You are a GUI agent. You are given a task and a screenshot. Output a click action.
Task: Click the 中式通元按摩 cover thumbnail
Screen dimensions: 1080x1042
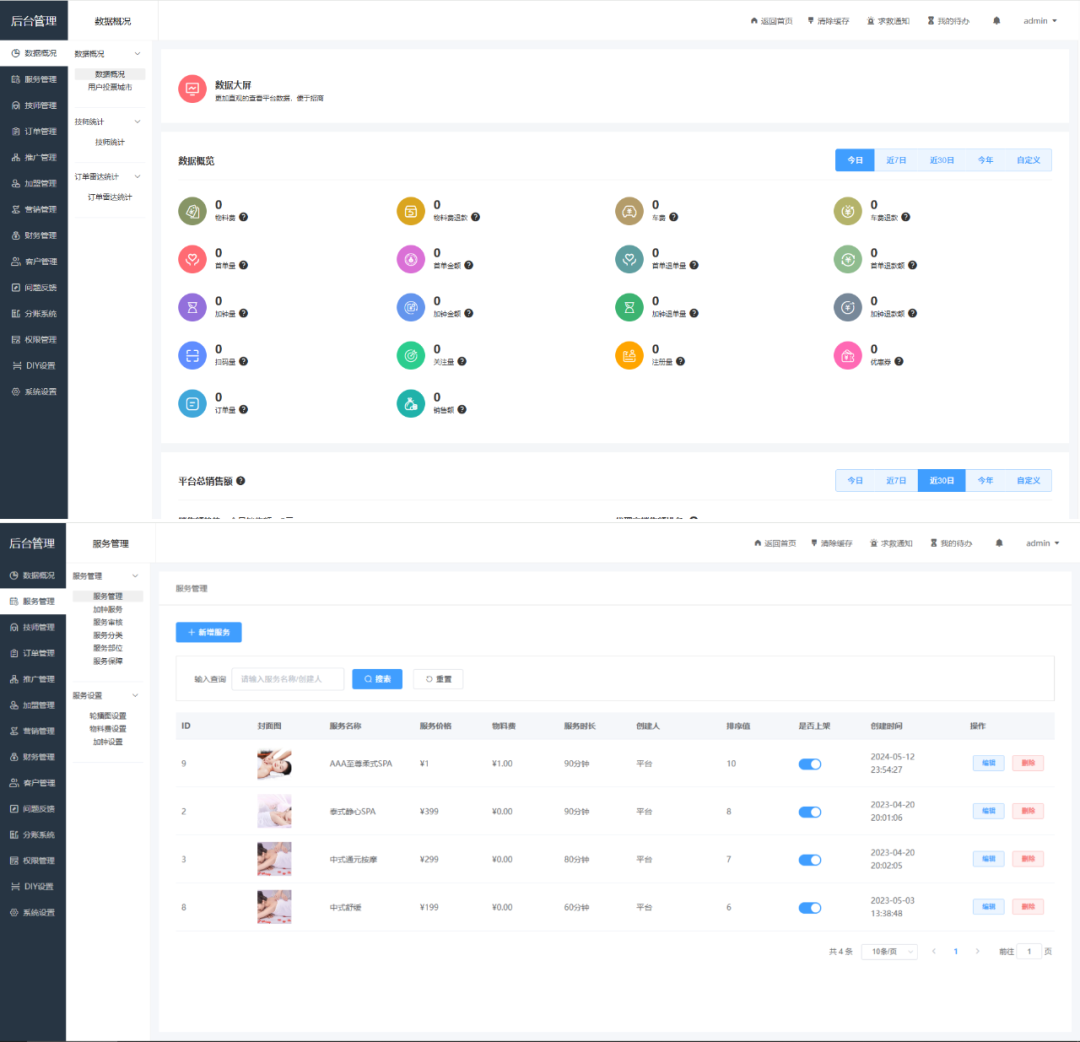click(274, 859)
